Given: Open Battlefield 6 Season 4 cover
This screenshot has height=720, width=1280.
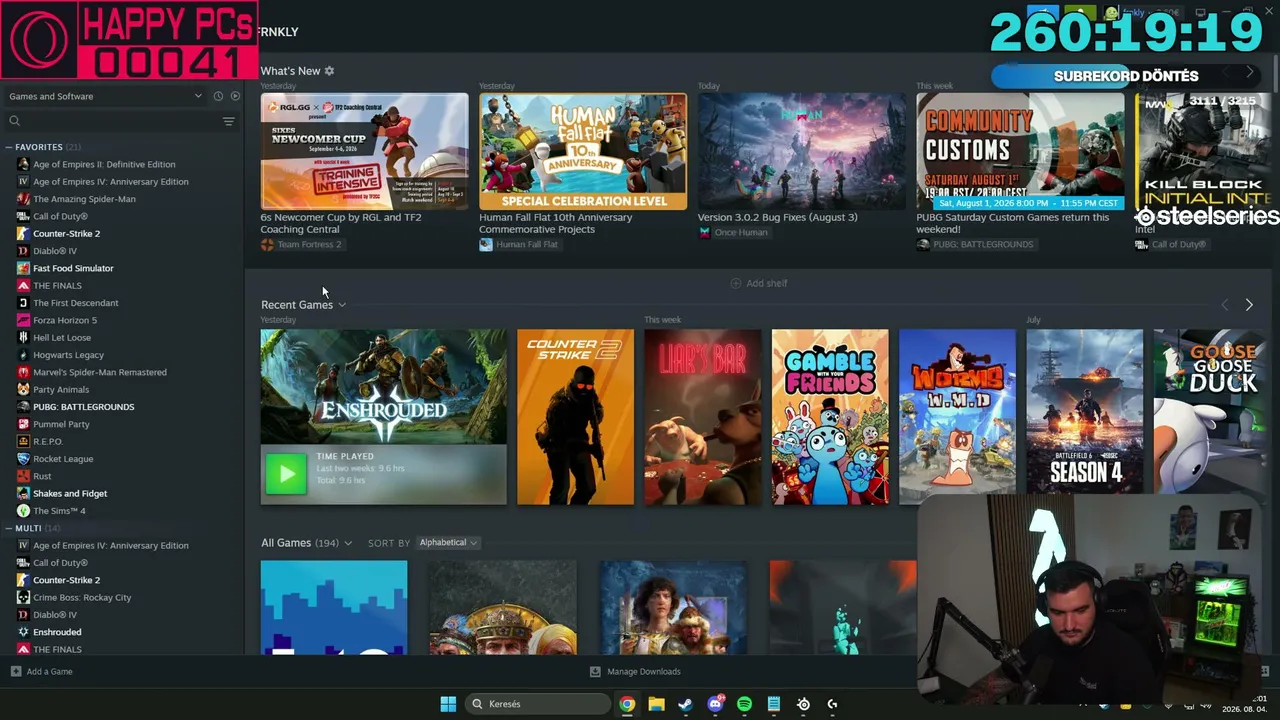Looking at the screenshot, I should (x=1085, y=412).
